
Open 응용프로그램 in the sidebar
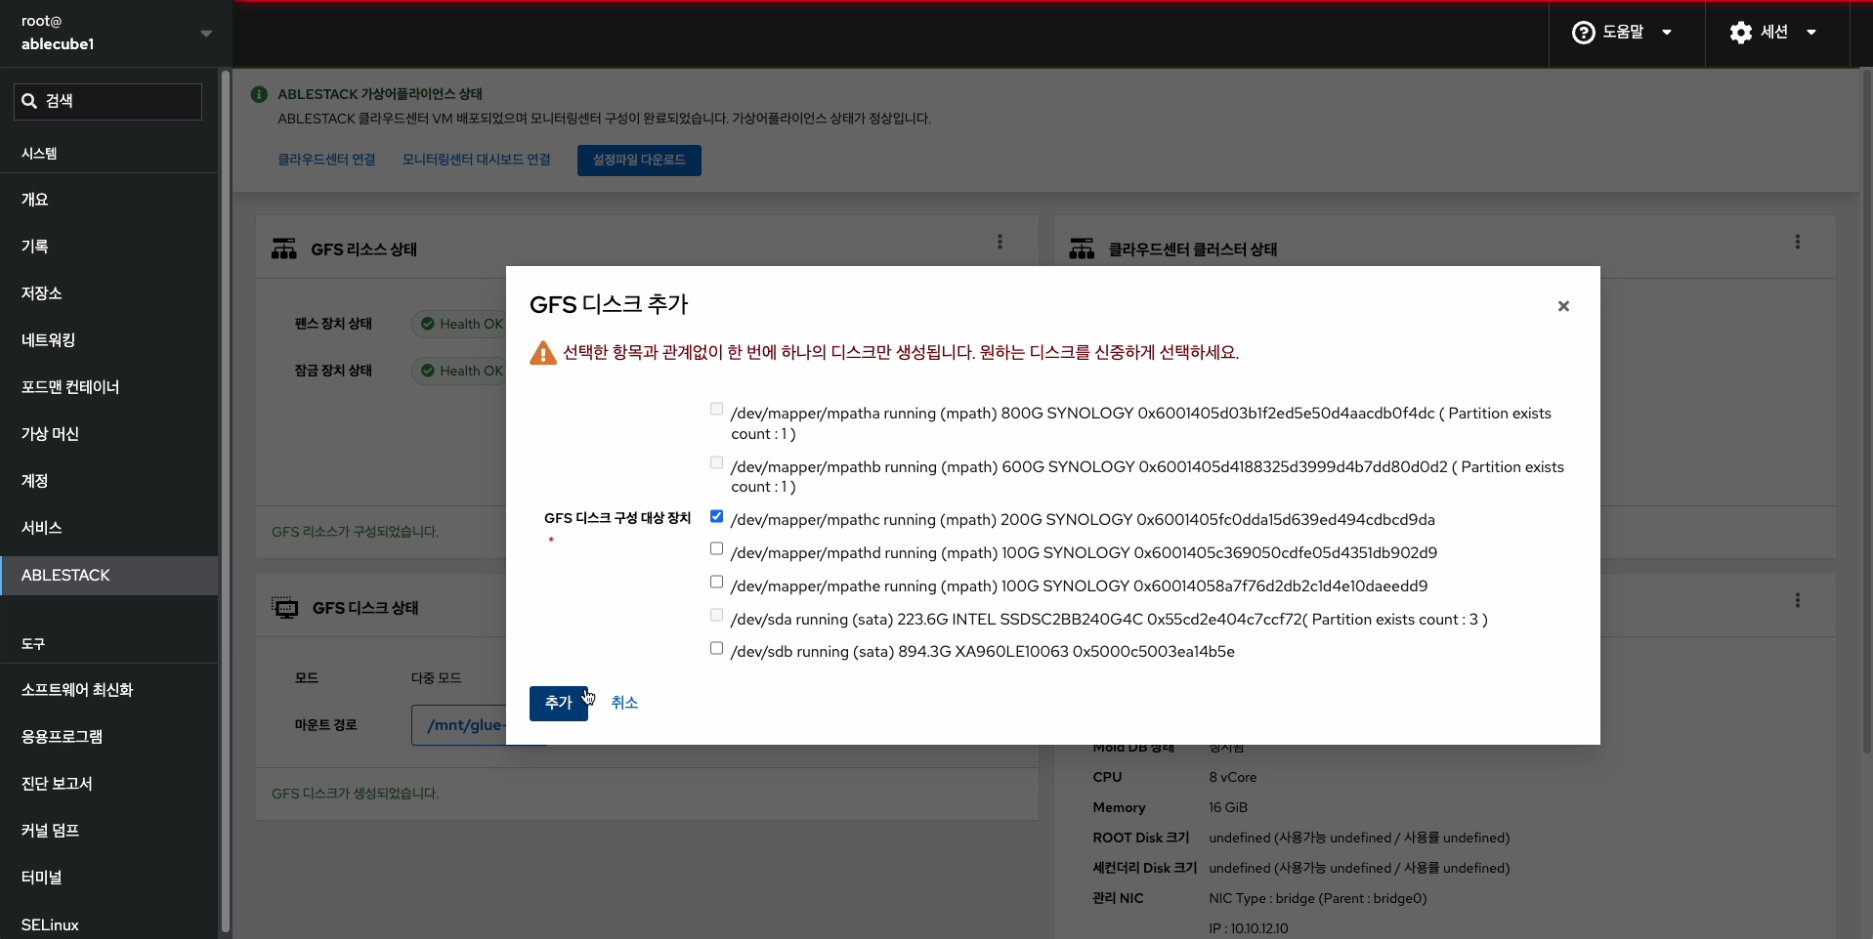(109, 737)
